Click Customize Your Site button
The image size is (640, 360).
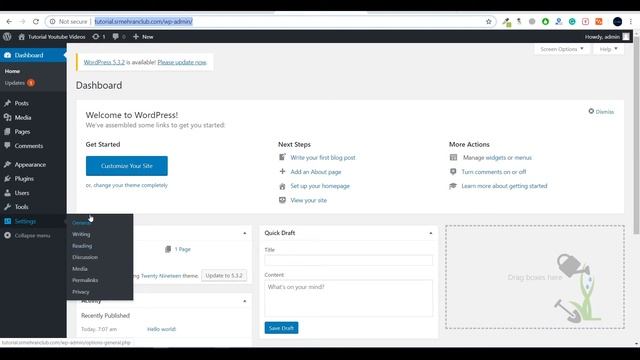127,166
